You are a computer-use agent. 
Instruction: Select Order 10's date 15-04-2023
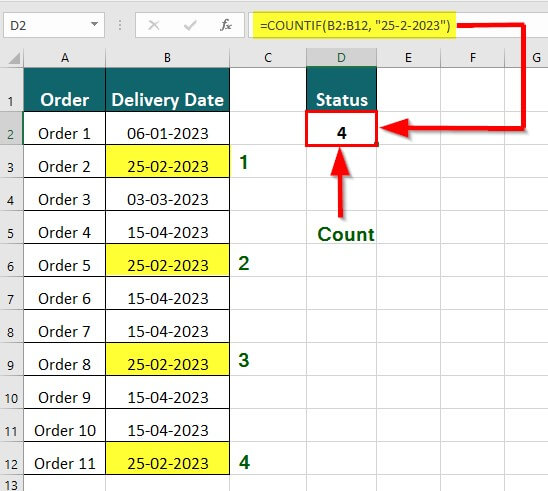[167, 425]
